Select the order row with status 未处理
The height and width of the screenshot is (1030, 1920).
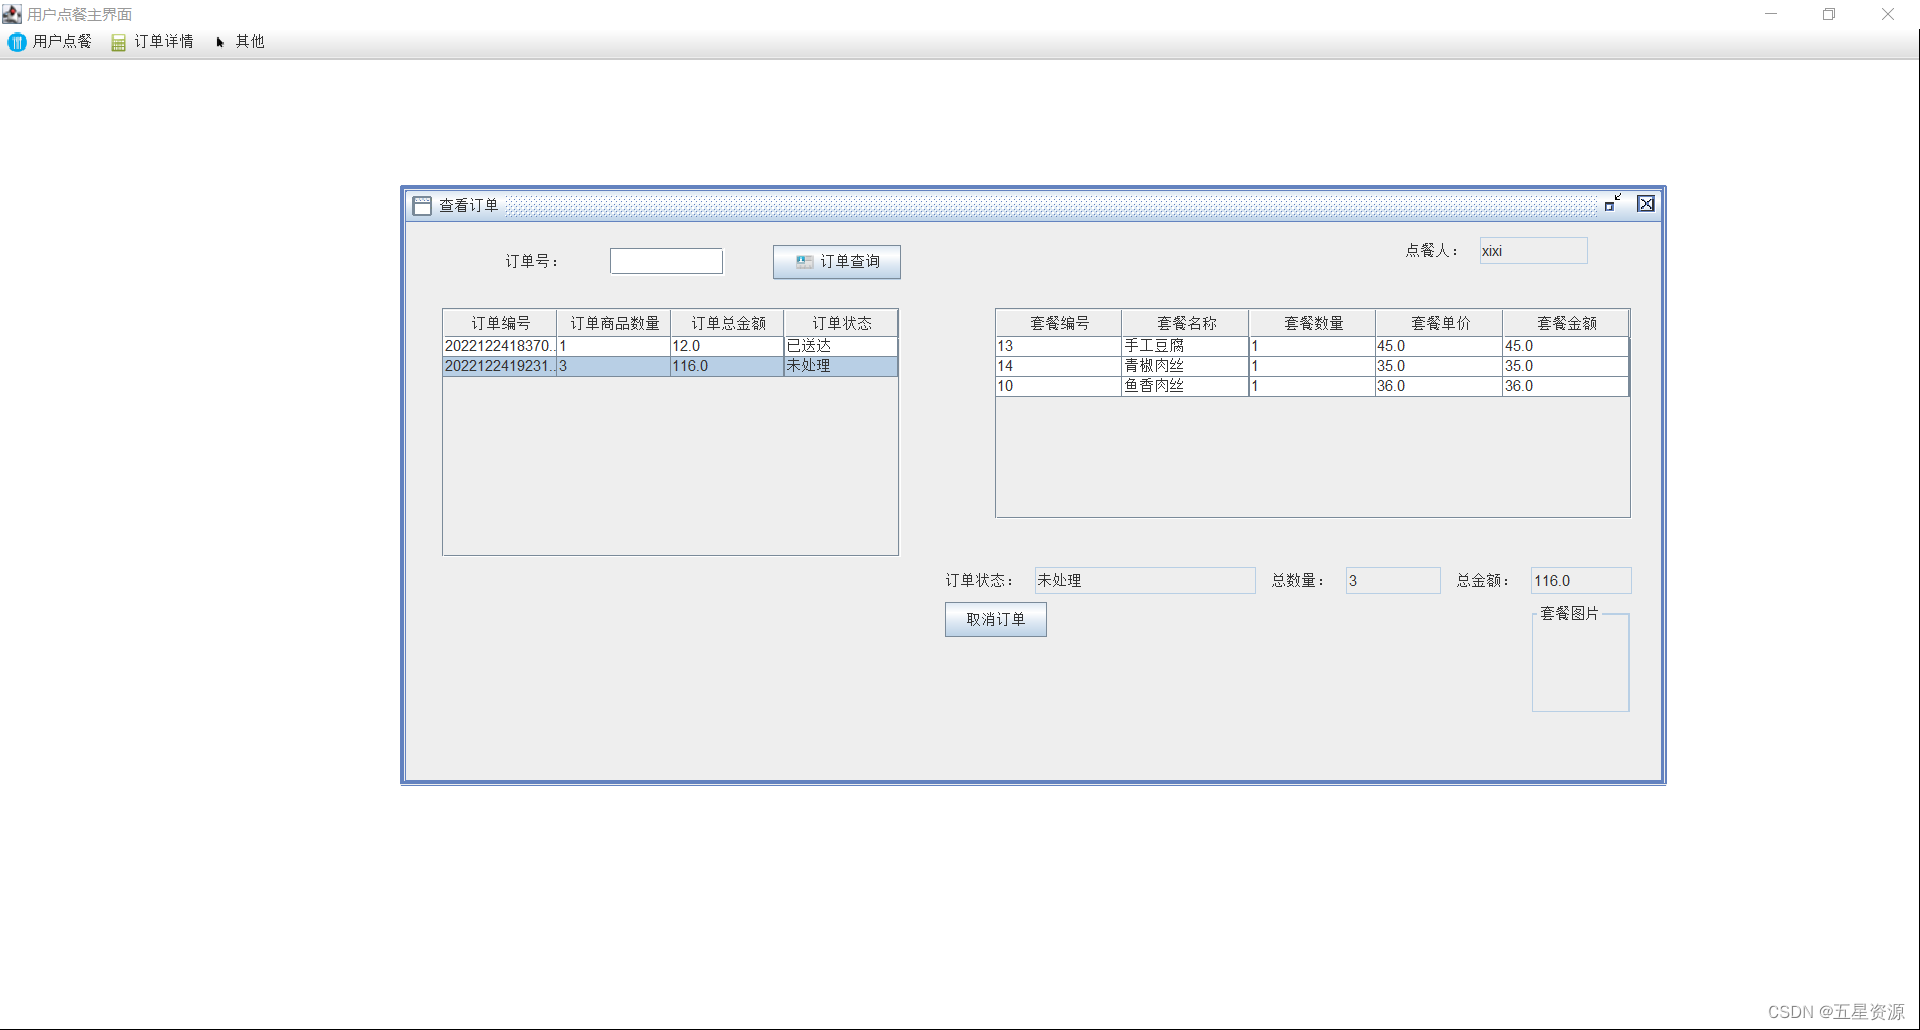(x=670, y=366)
